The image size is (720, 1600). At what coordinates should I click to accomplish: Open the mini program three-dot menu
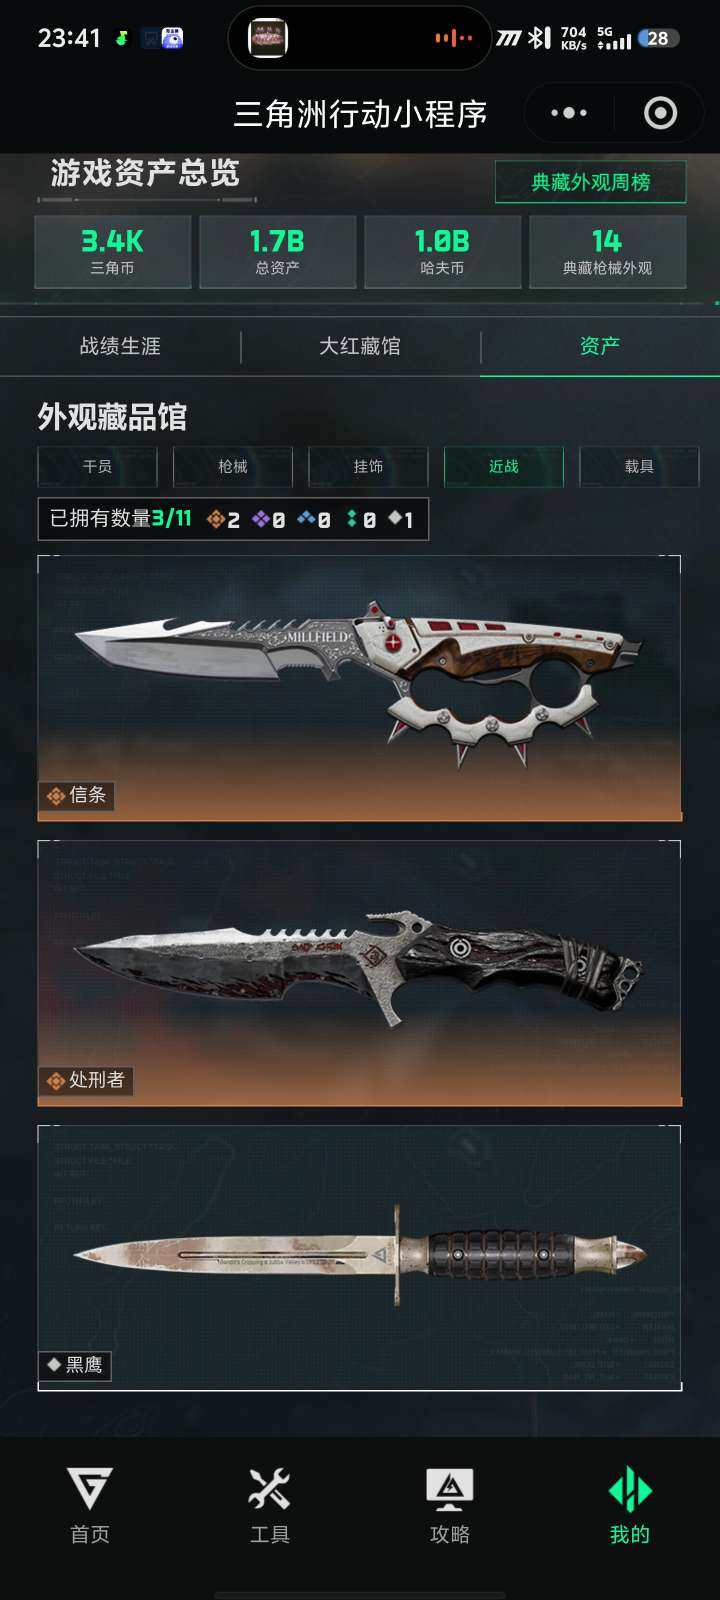569,113
